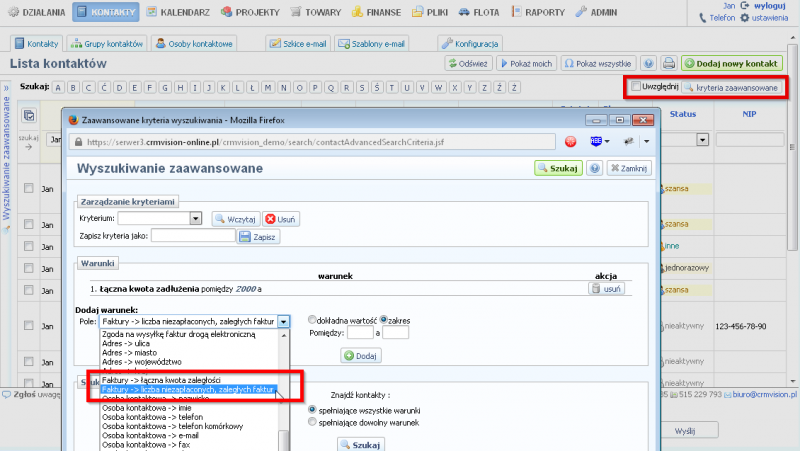Click the red Usuń criterion delete button
Image resolution: width=800 pixels, height=451 pixels.
point(282,218)
